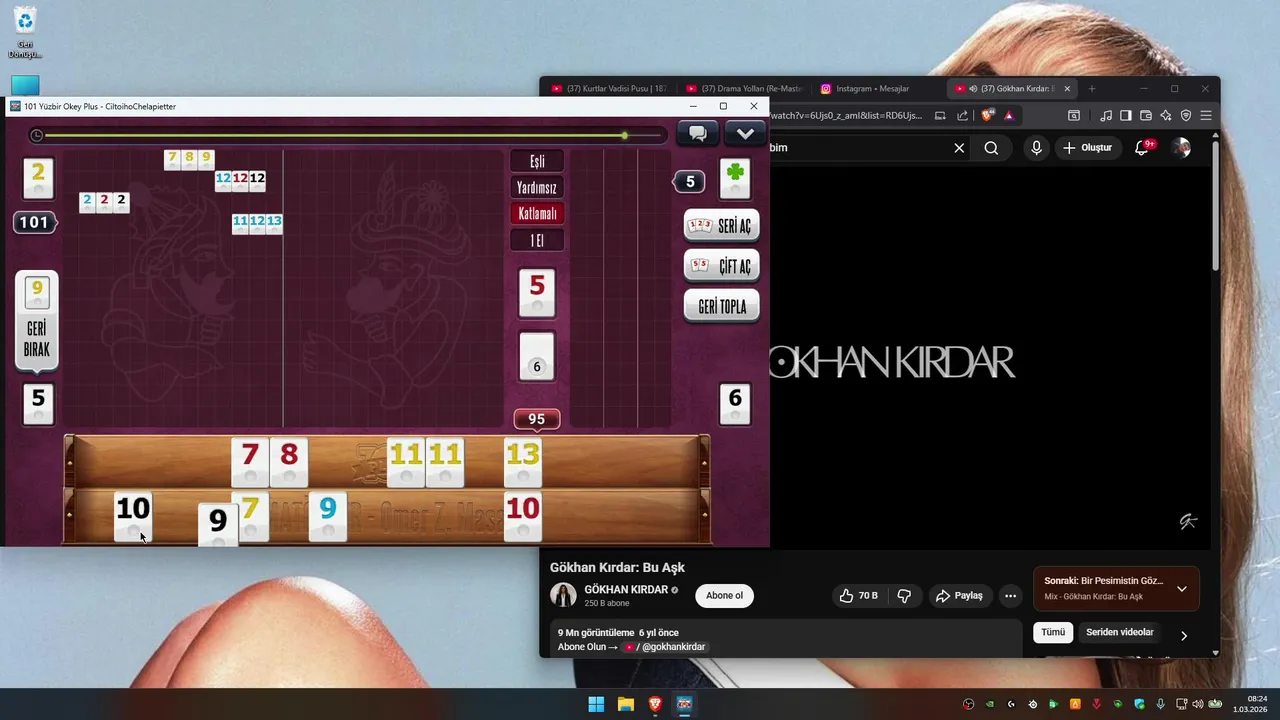Toggle the browser sidebar panel icon

click(x=1126, y=115)
